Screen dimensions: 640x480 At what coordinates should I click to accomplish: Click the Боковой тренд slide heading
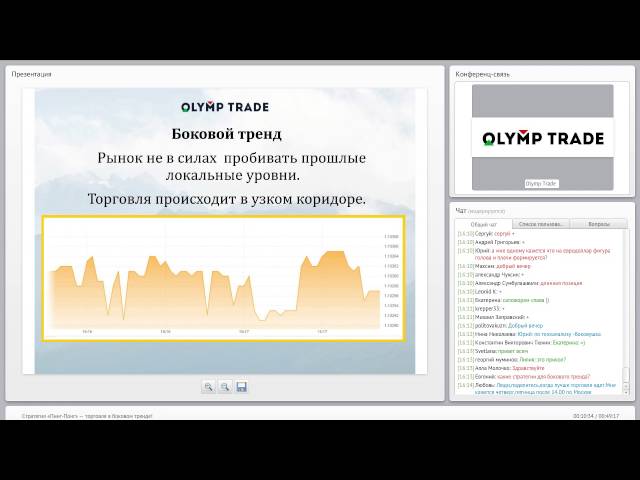coord(227,134)
